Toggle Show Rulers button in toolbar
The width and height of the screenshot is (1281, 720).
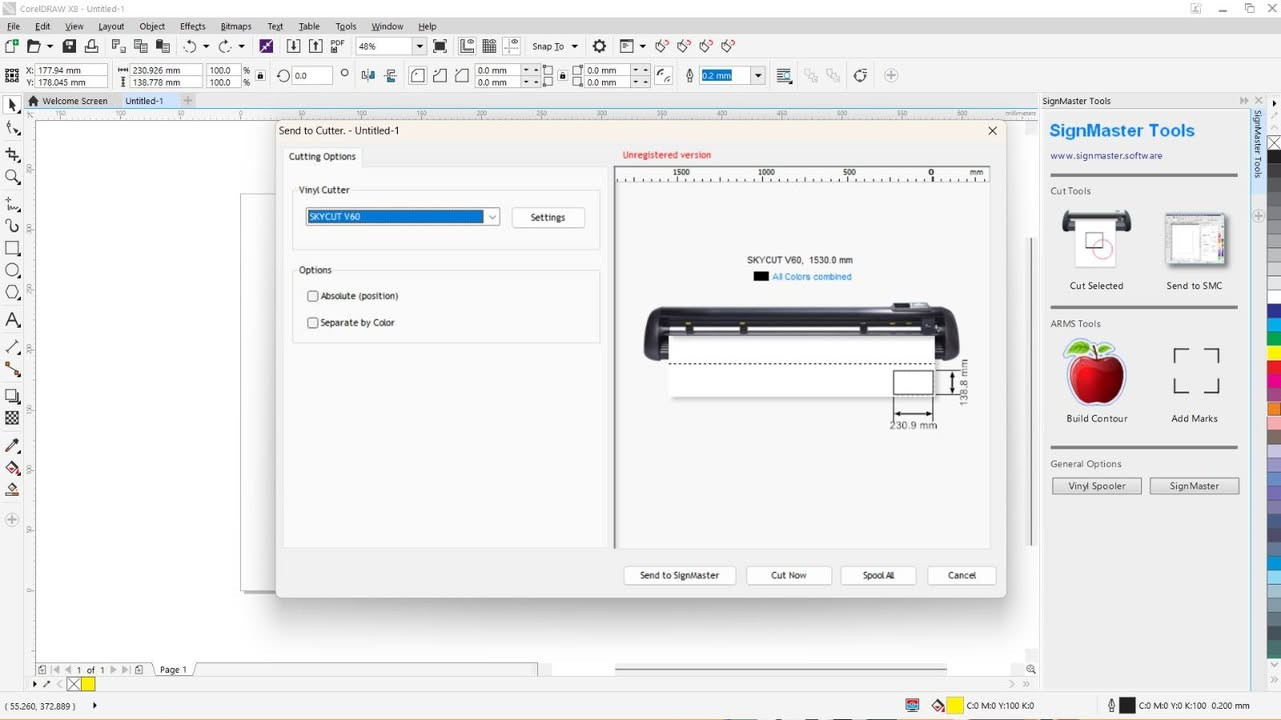(x=467, y=46)
